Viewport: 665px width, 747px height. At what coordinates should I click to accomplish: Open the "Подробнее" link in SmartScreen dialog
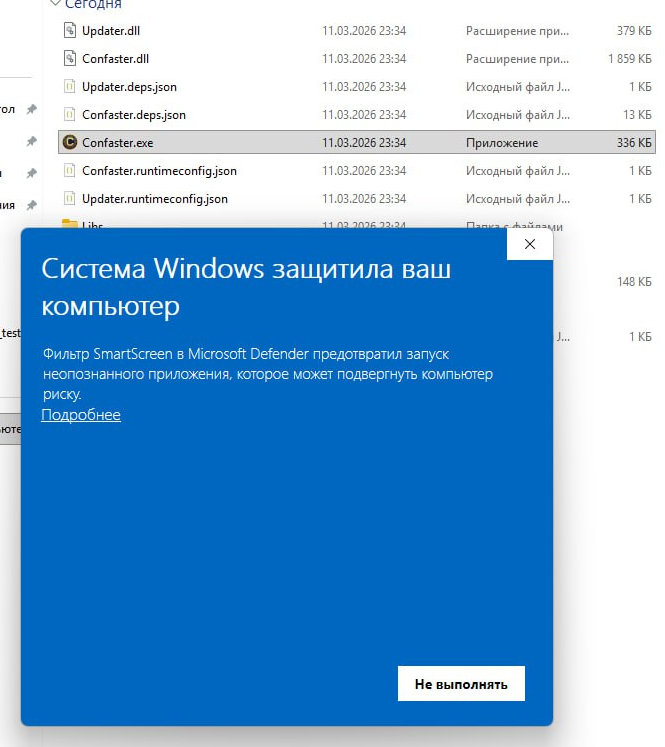click(x=81, y=414)
